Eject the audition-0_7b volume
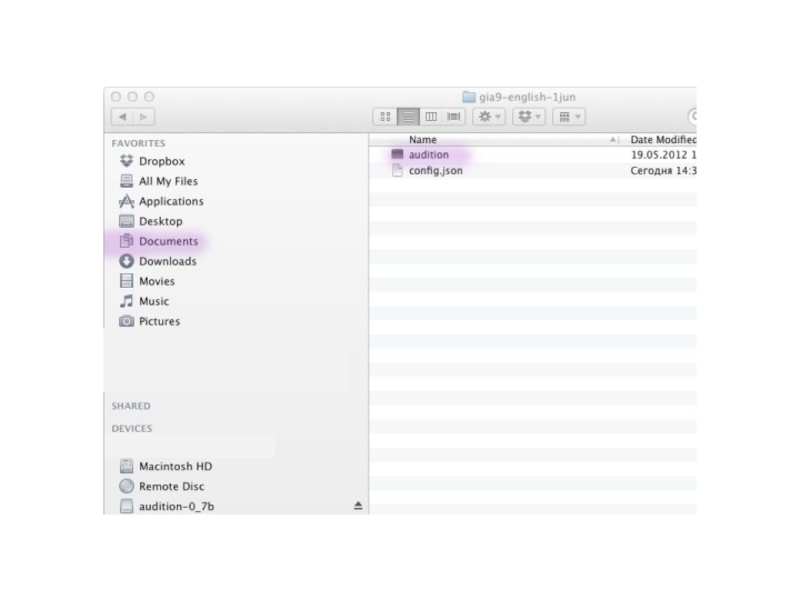The width and height of the screenshot is (800, 600). (358, 506)
